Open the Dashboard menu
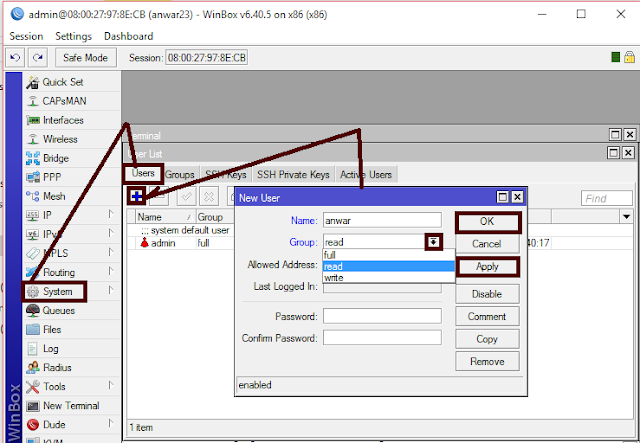This screenshot has width=640, height=443. tap(129, 36)
